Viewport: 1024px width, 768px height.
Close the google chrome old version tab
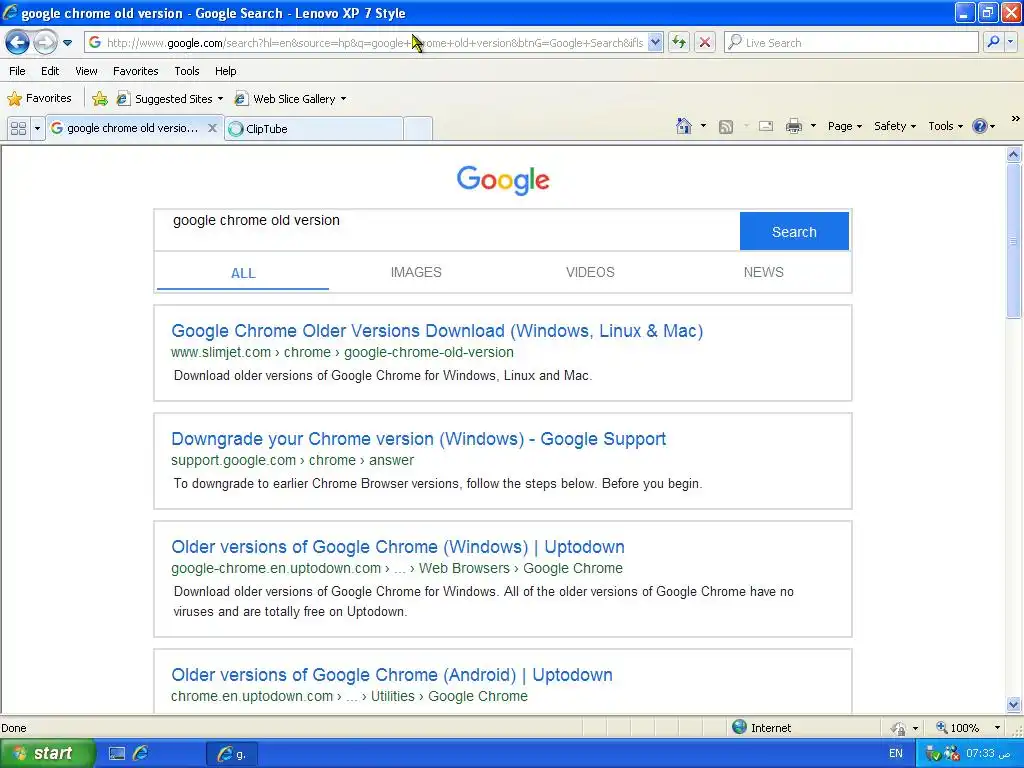(212, 128)
